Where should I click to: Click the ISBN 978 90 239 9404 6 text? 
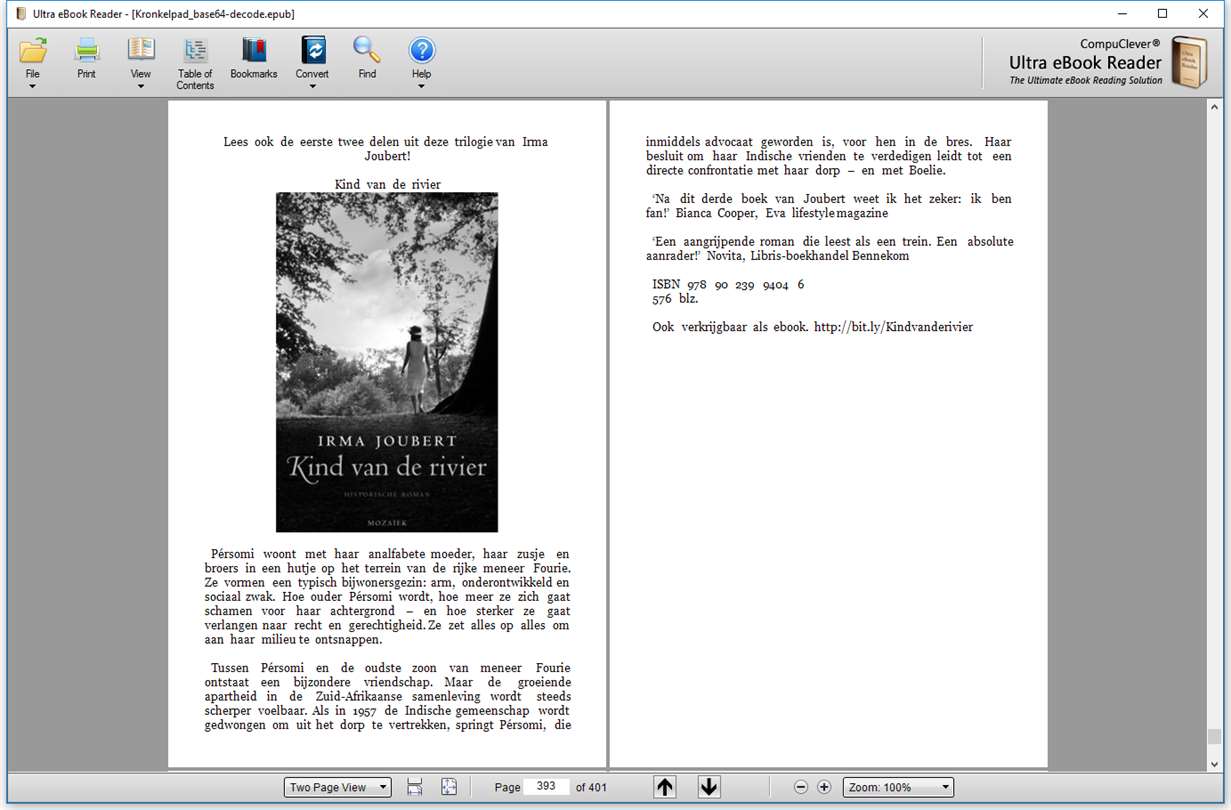[728, 285]
